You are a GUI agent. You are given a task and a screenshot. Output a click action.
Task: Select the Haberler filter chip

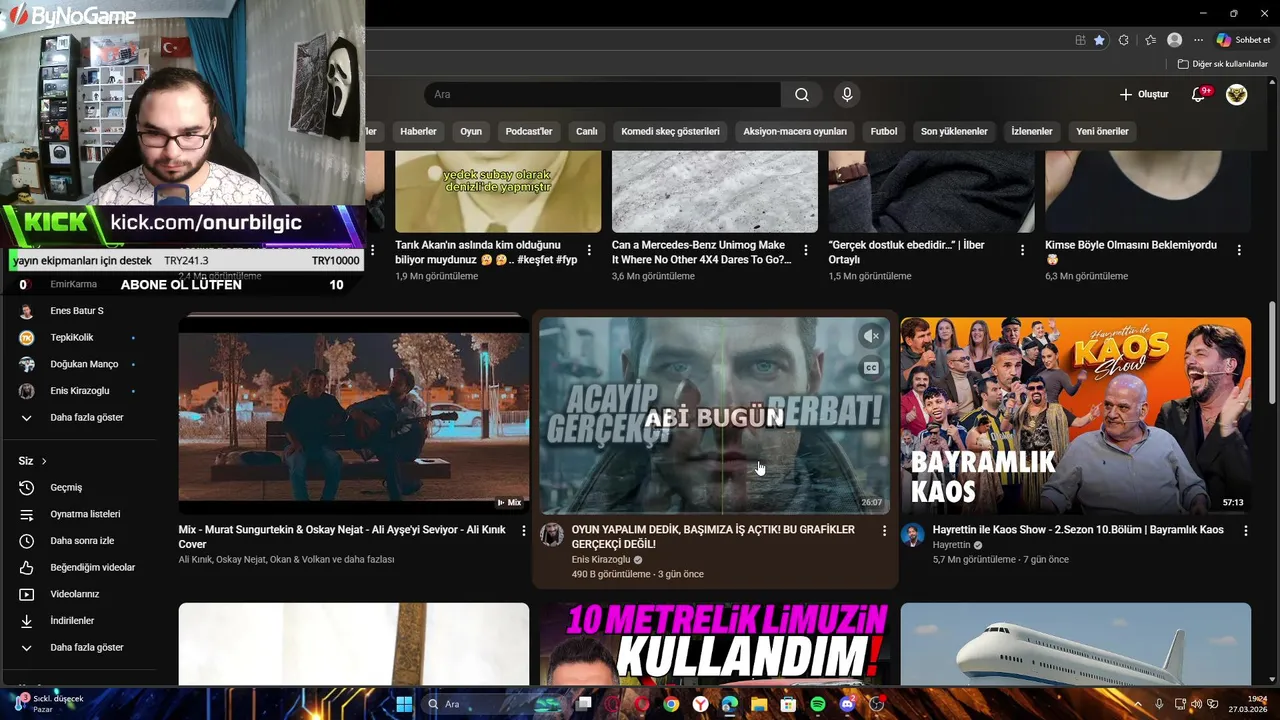(x=418, y=131)
